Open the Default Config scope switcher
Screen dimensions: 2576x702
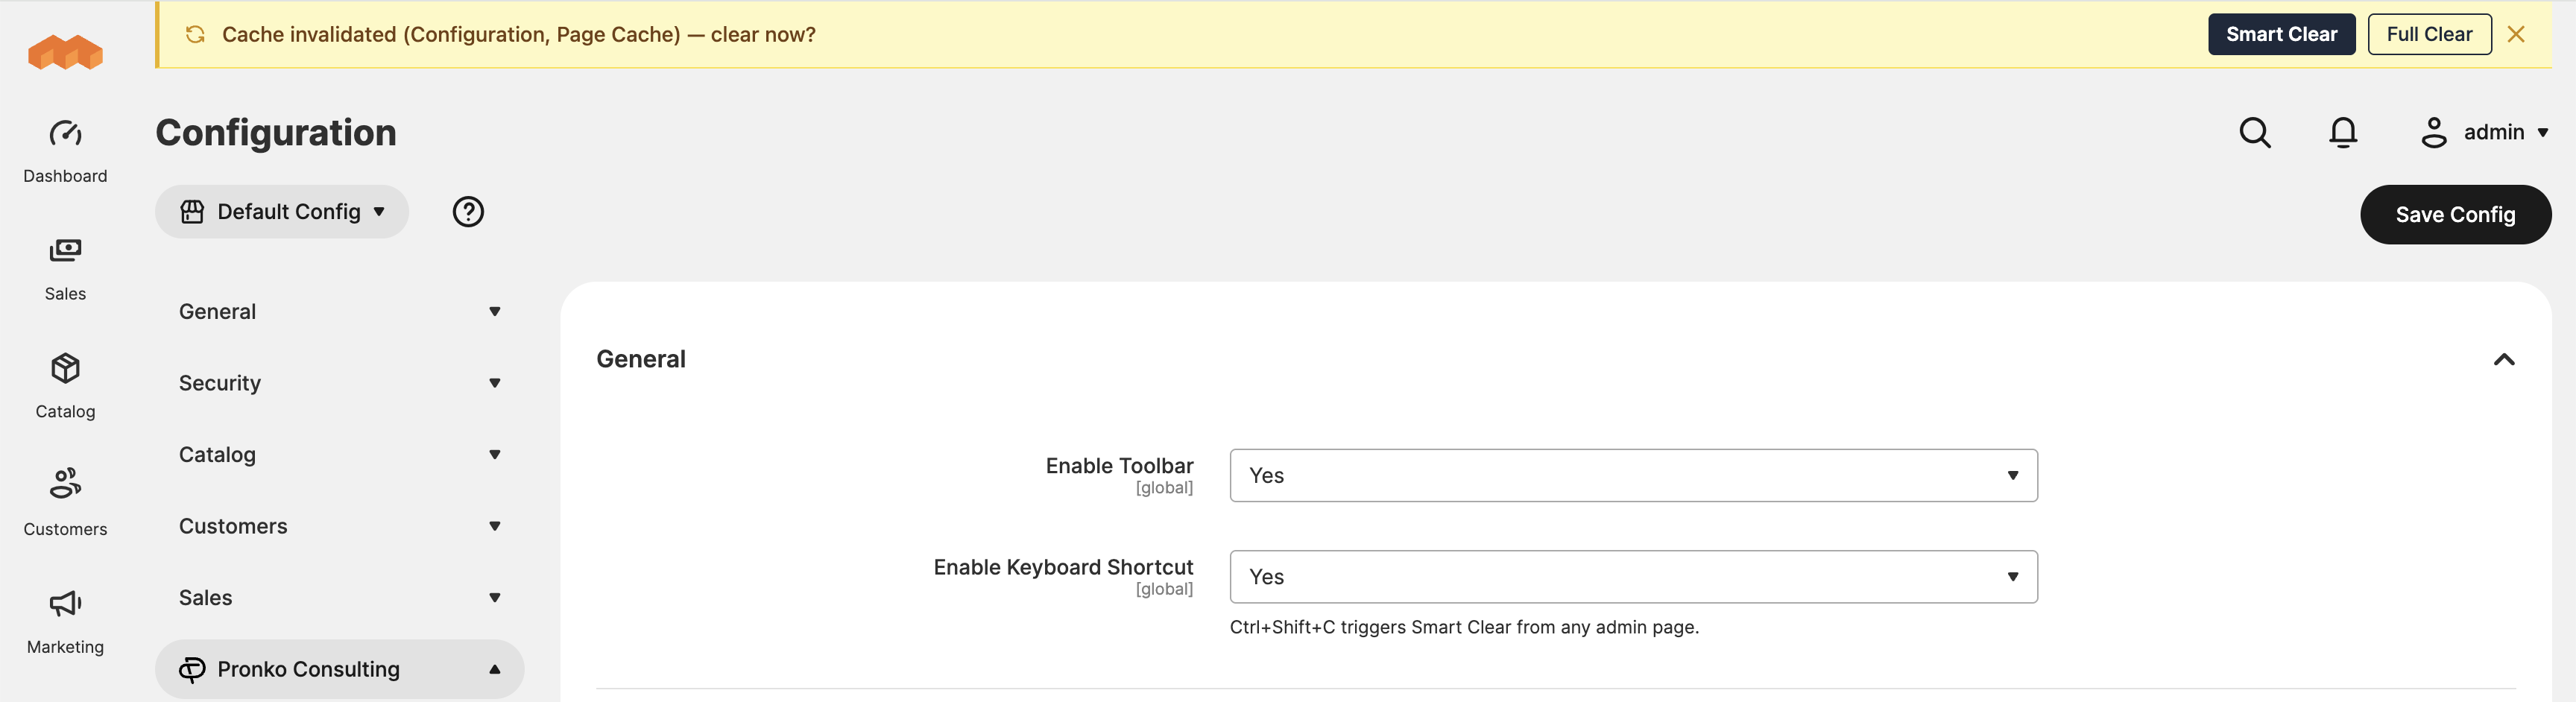click(282, 212)
